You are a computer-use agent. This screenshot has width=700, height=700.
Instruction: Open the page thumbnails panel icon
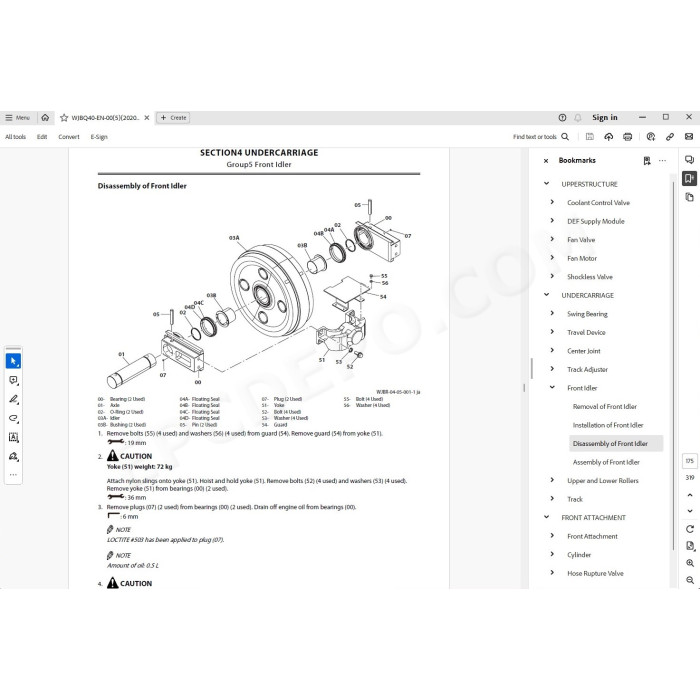(x=689, y=197)
